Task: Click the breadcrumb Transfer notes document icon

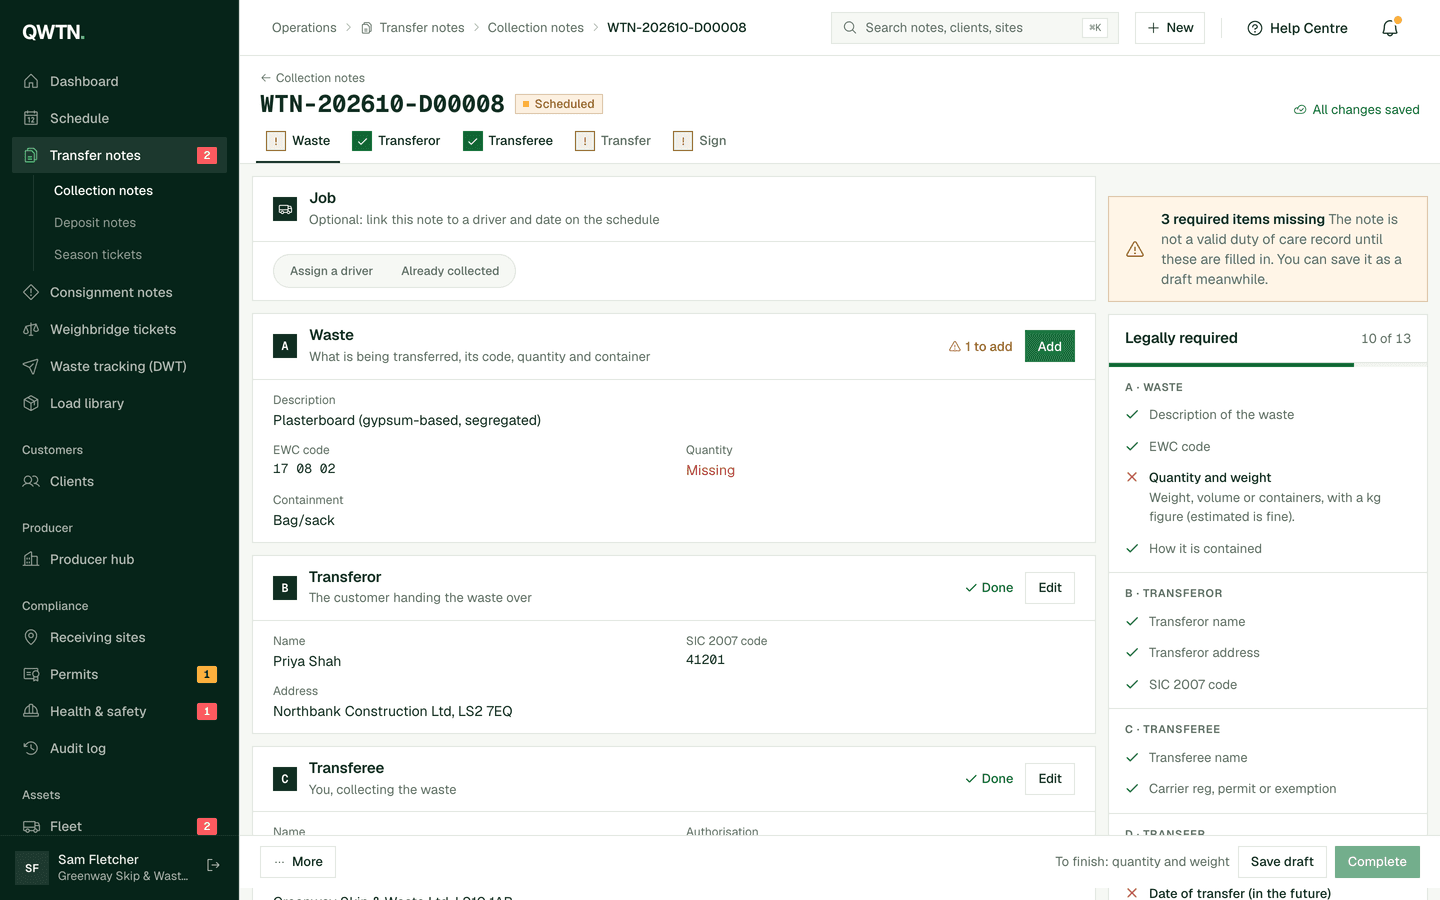Action: (367, 28)
